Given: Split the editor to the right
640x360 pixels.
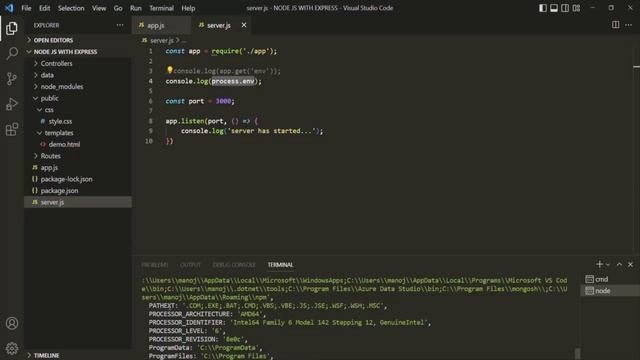Looking at the screenshot, I should tap(616, 25).
